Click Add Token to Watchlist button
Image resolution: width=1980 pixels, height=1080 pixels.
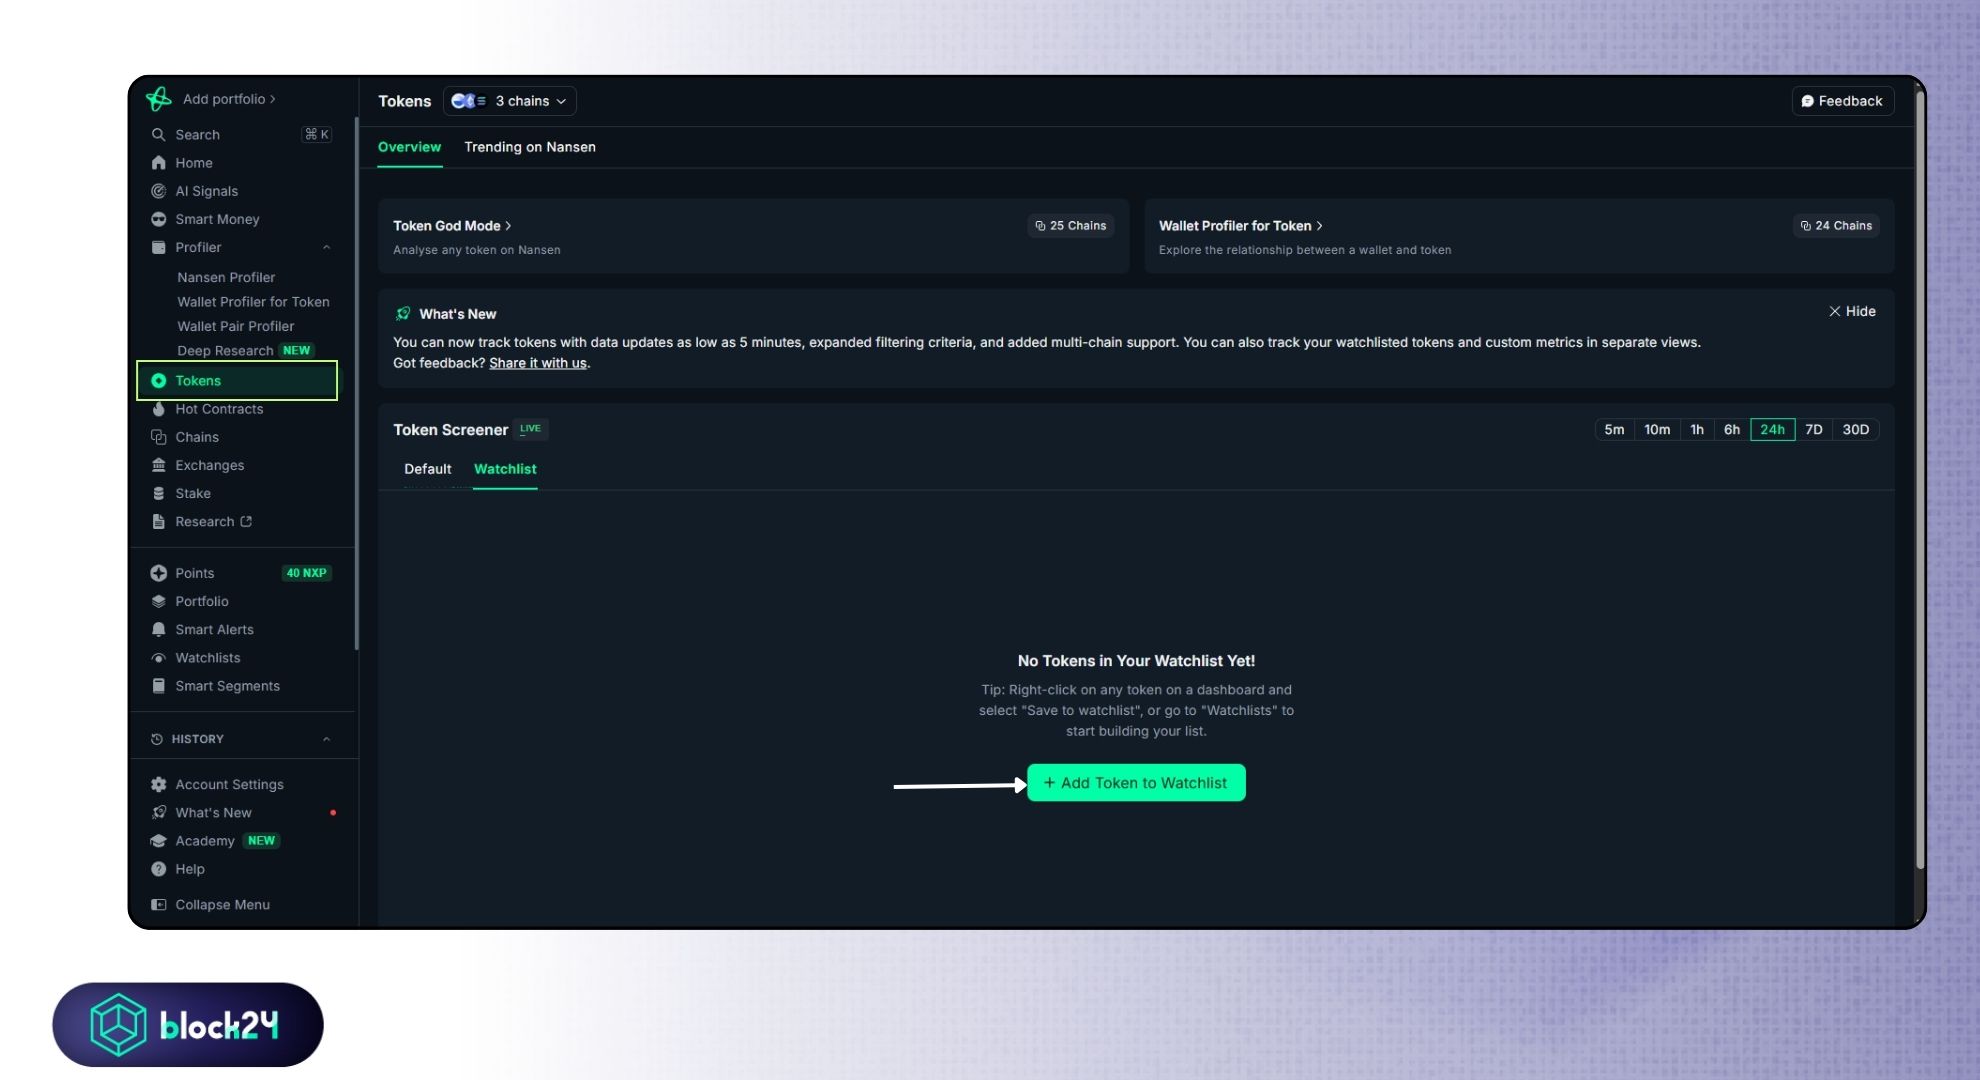tap(1136, 783)
